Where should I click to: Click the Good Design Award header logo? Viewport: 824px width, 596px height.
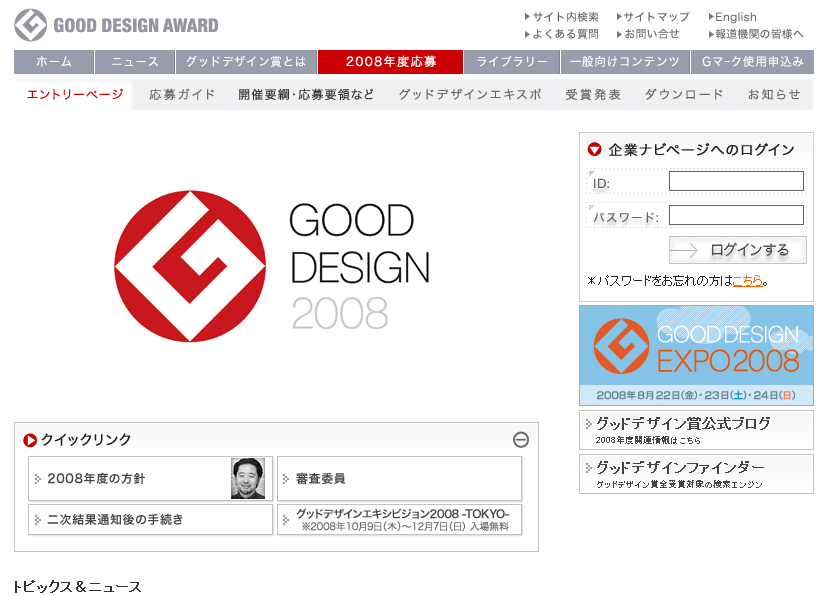116,25
